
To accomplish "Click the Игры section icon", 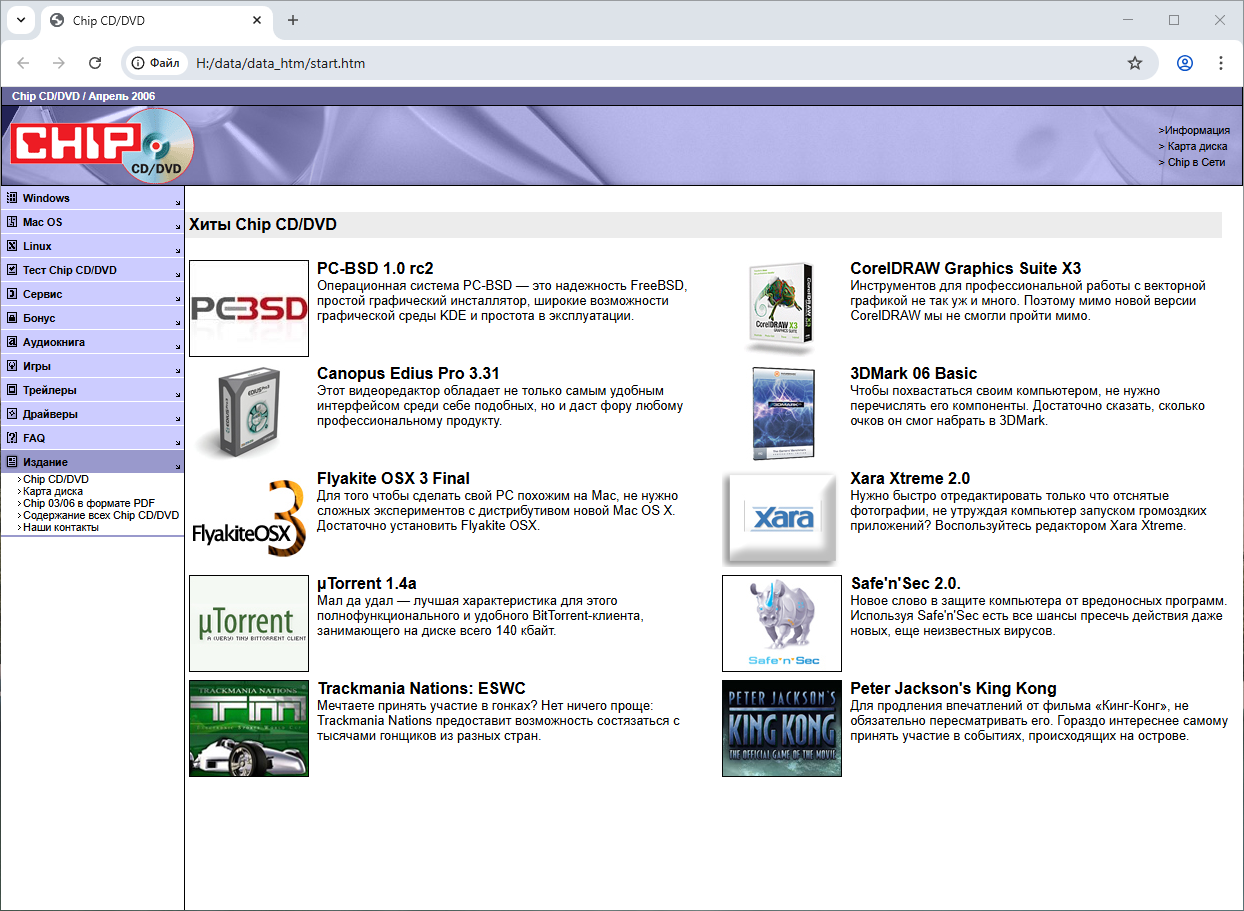I will [x=13, y=366].
